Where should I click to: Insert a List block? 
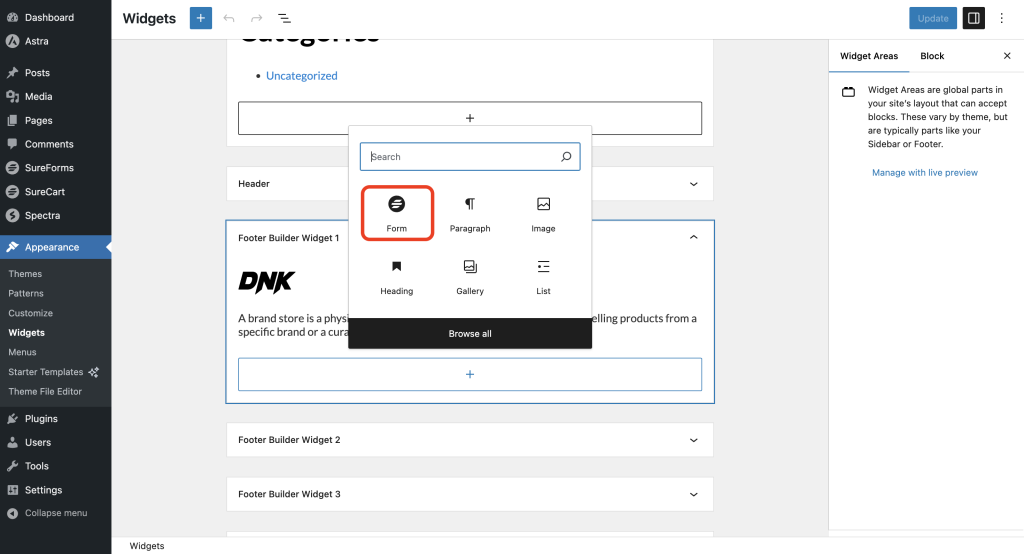[x=543, y=276]
